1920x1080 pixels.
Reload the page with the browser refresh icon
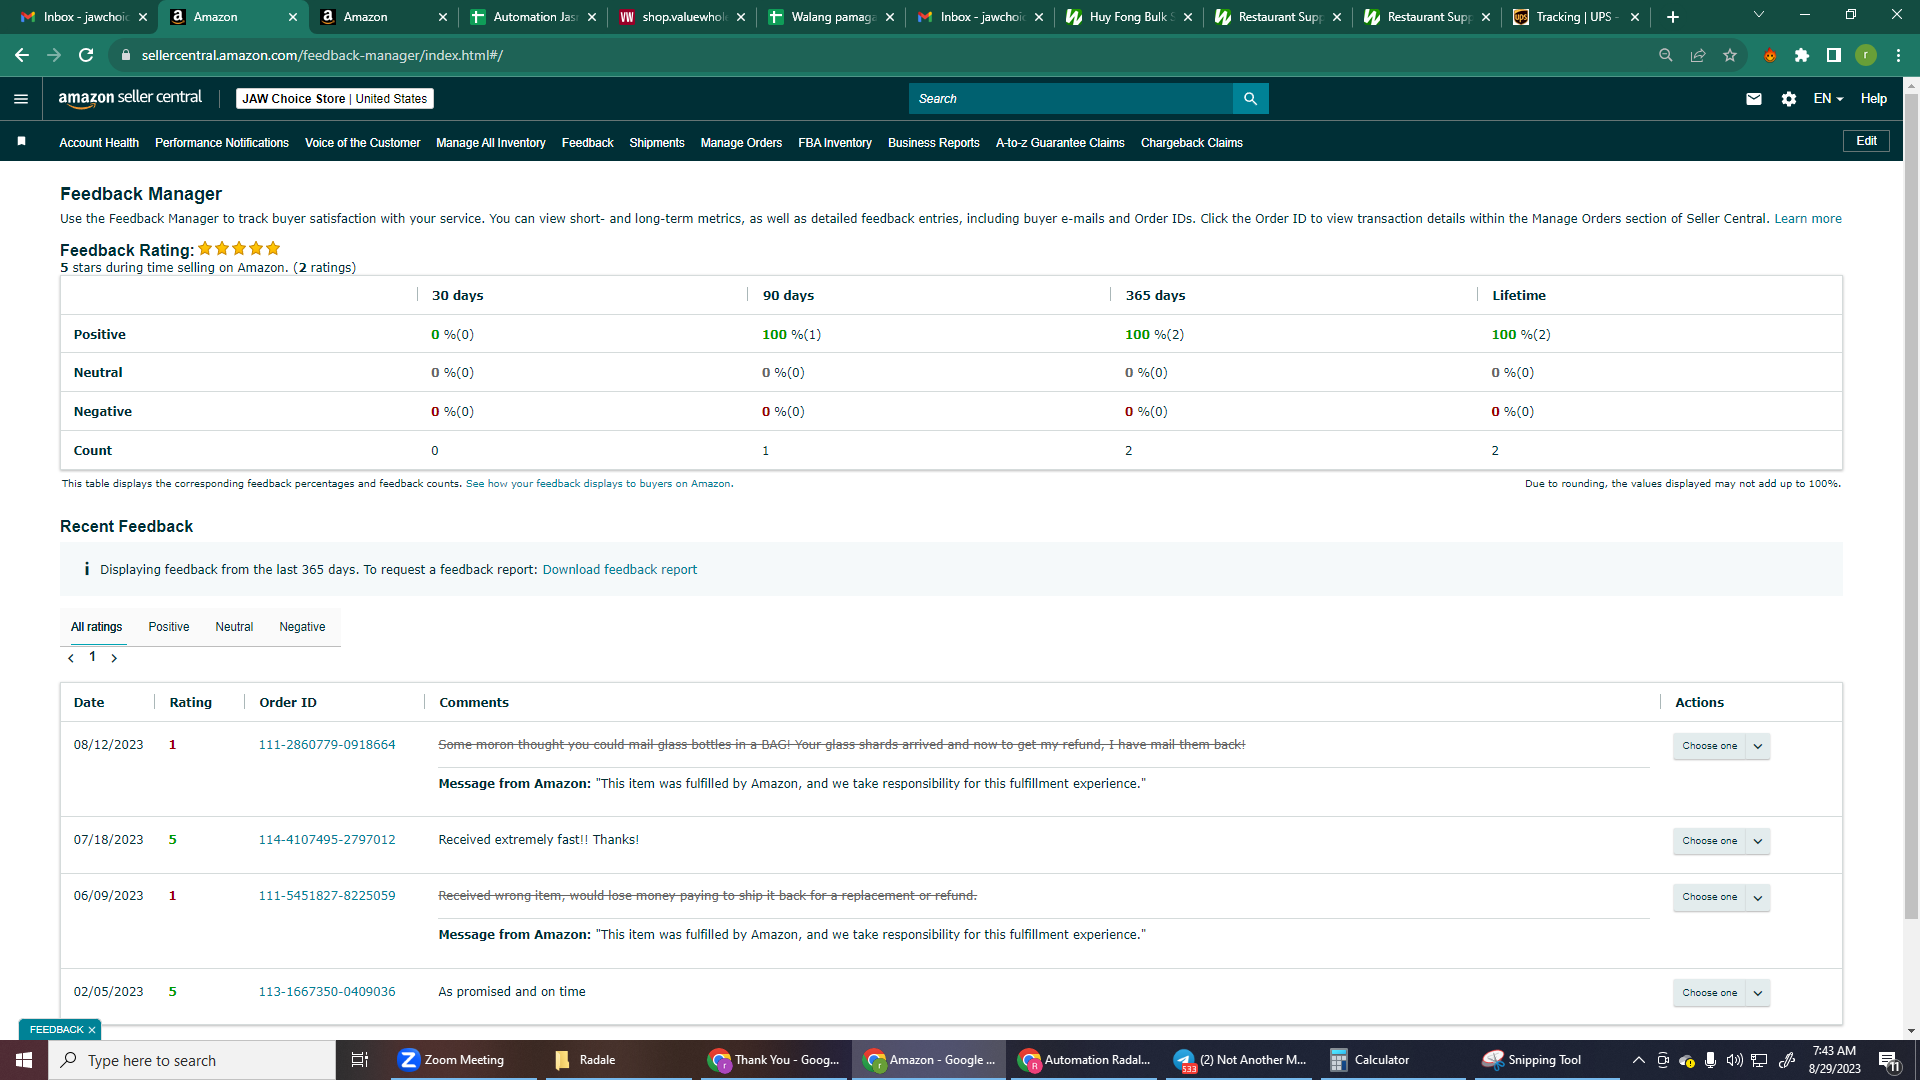(86, 55)
